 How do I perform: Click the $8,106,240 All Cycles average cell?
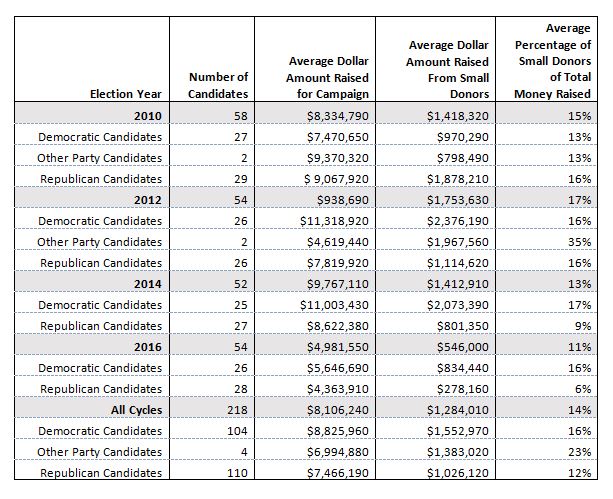coord(337,410)
